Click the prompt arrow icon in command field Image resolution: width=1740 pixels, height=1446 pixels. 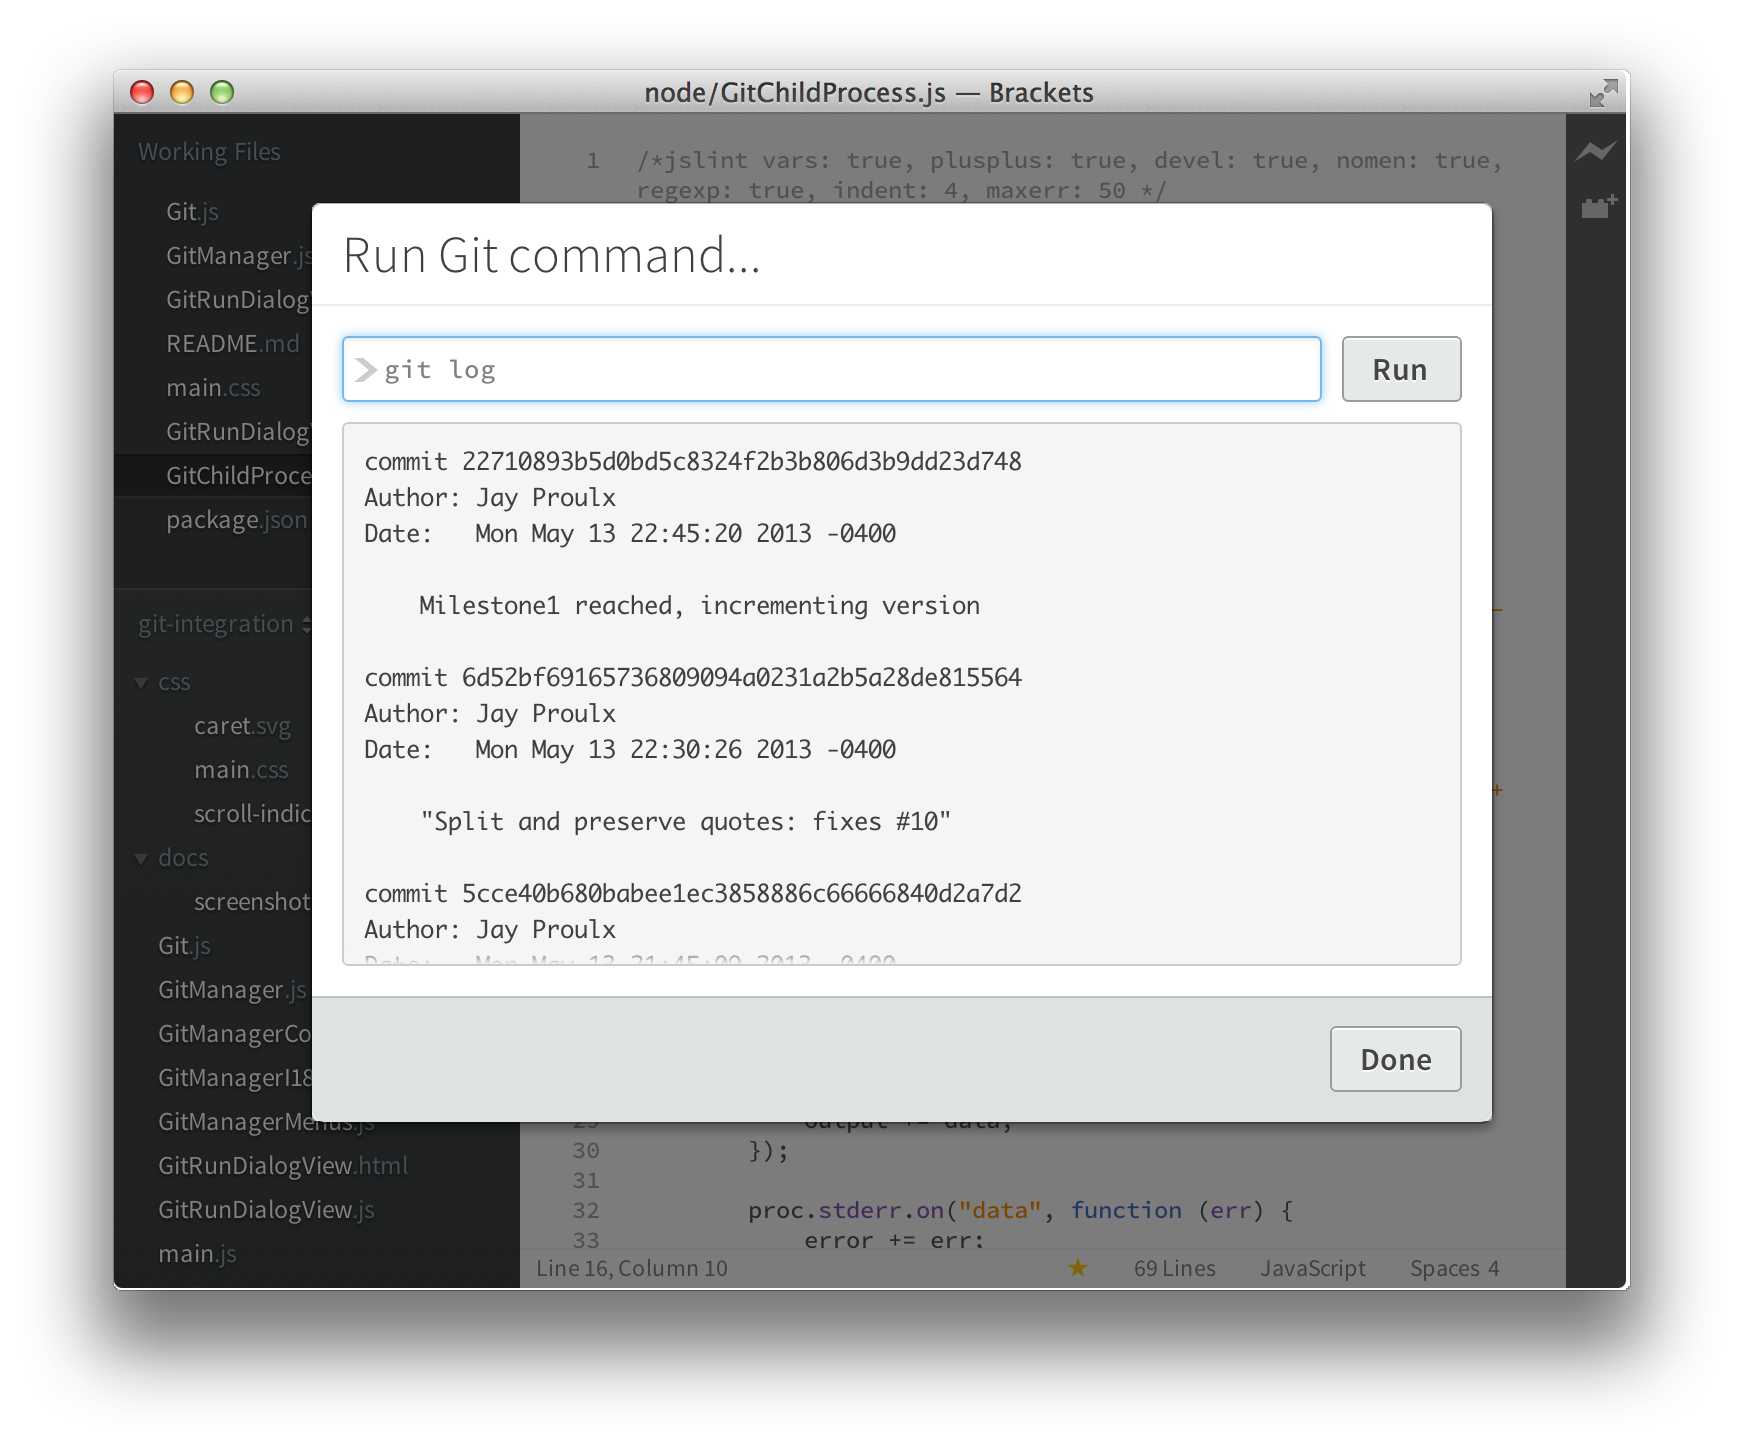366,370
